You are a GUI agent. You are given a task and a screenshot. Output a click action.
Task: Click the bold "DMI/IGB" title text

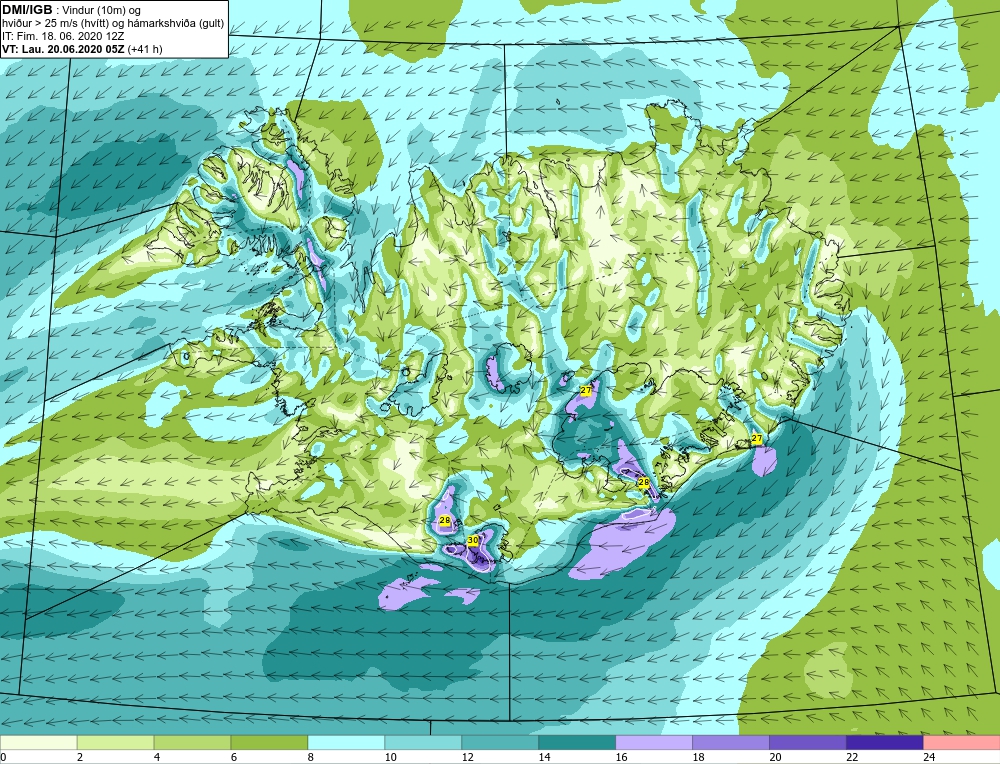click(27, 10)
